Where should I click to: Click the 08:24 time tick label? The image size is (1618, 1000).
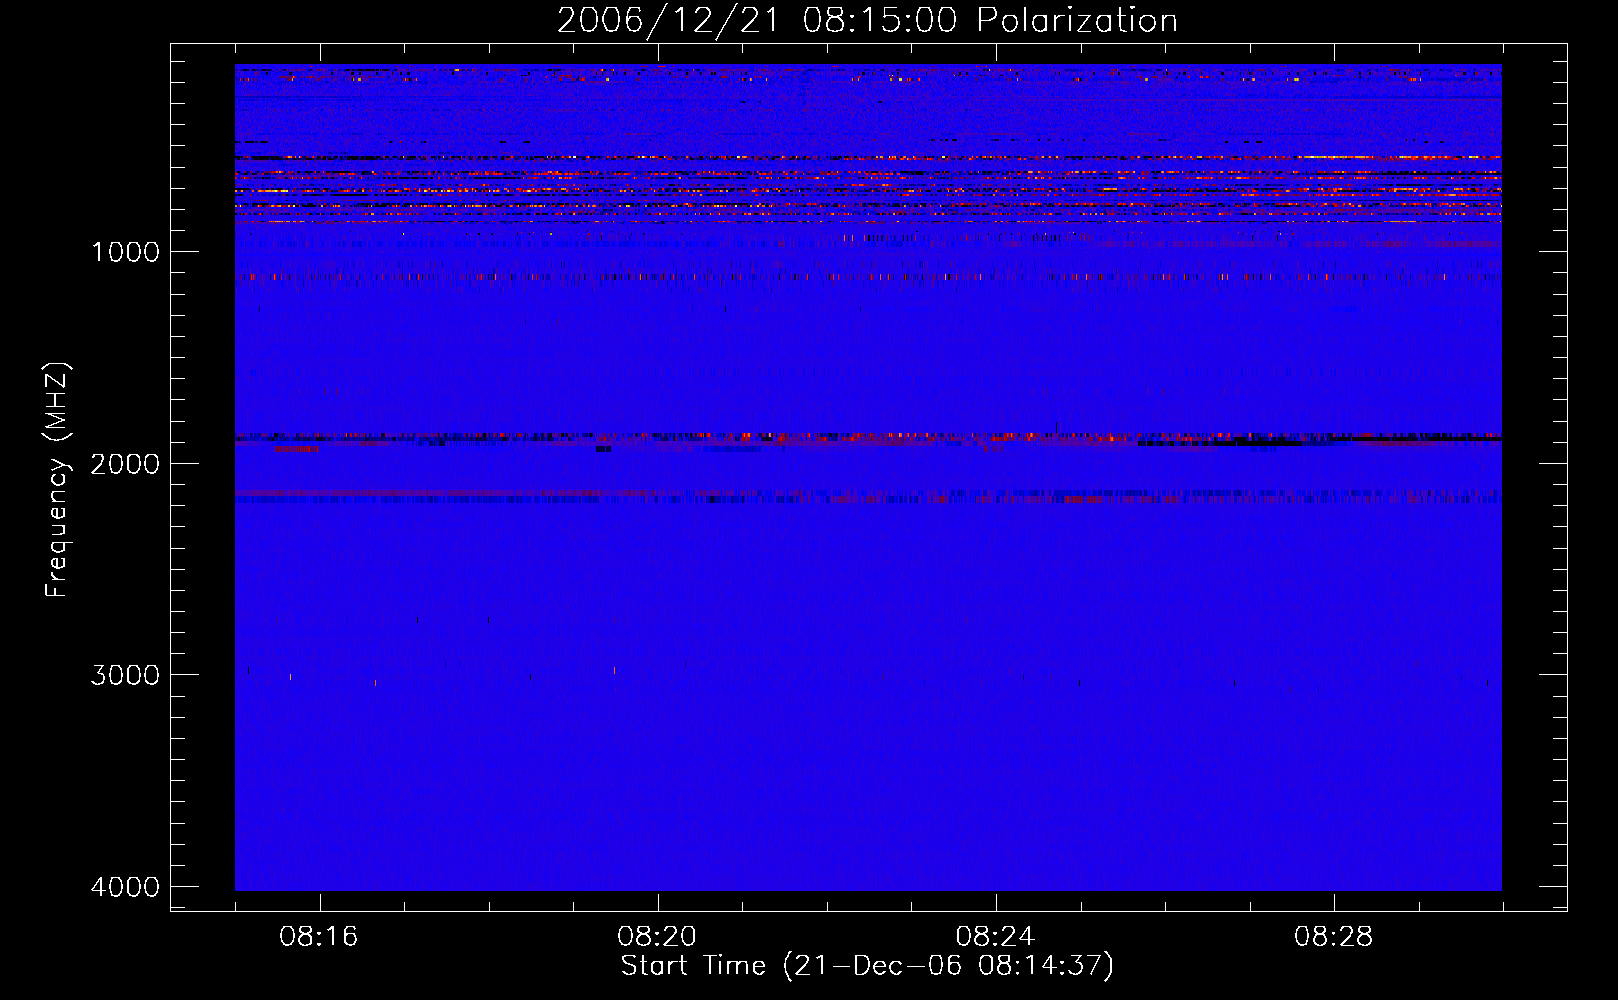click(995, 937)
